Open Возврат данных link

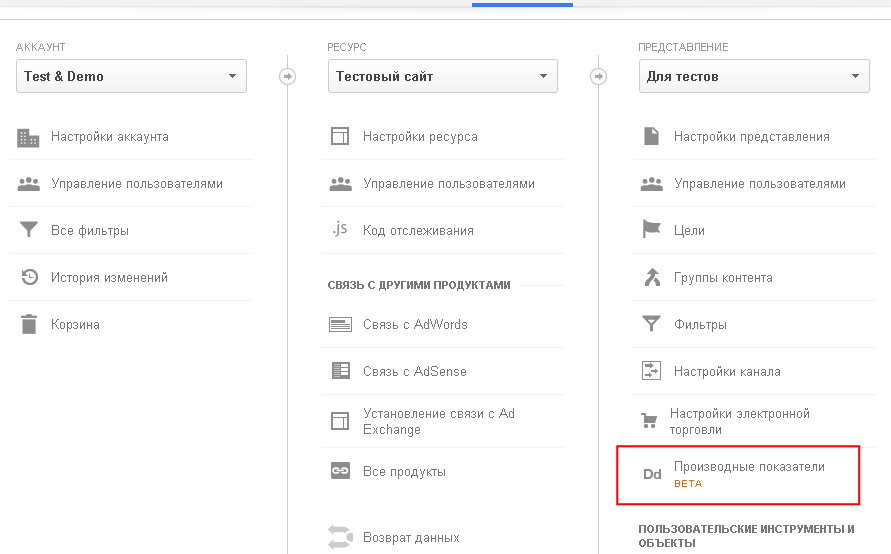(411, 538)
